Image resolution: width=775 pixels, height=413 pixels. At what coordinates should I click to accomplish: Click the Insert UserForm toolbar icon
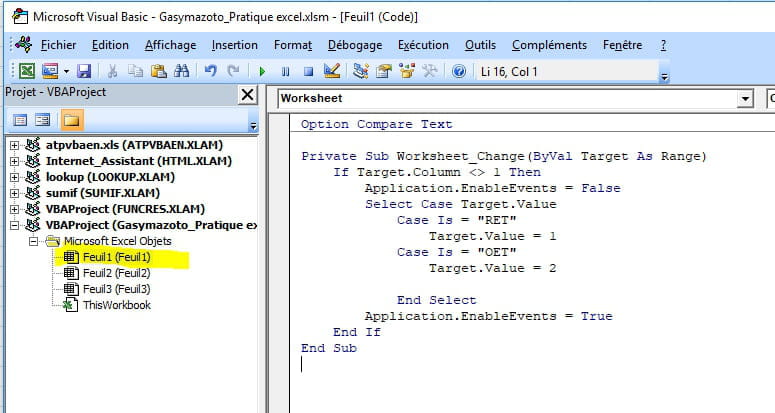pyautogui.click(x=50, y=71)
